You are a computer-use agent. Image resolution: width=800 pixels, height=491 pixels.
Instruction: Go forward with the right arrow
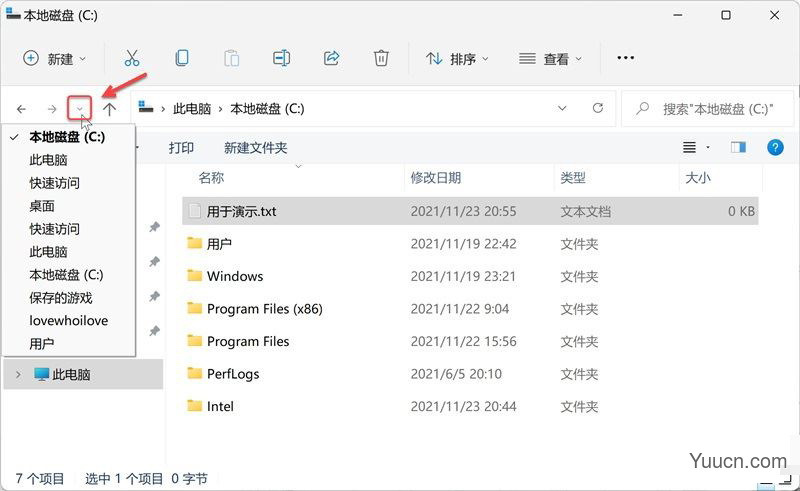(52, 109)
